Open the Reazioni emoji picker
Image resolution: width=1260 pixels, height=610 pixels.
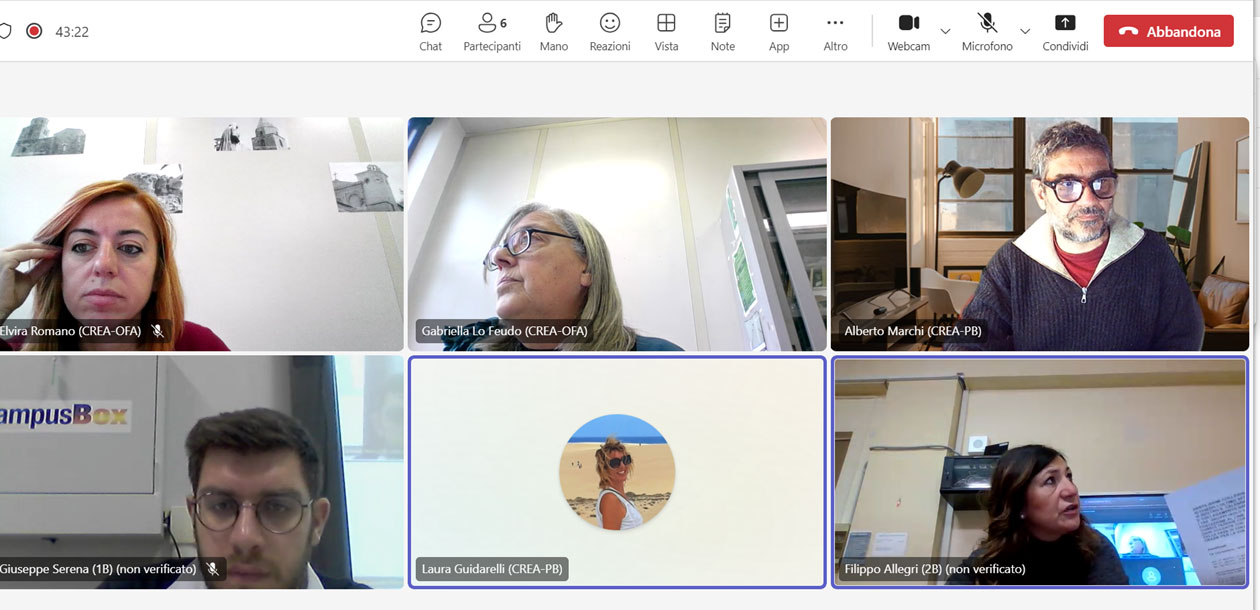(609, 32)
